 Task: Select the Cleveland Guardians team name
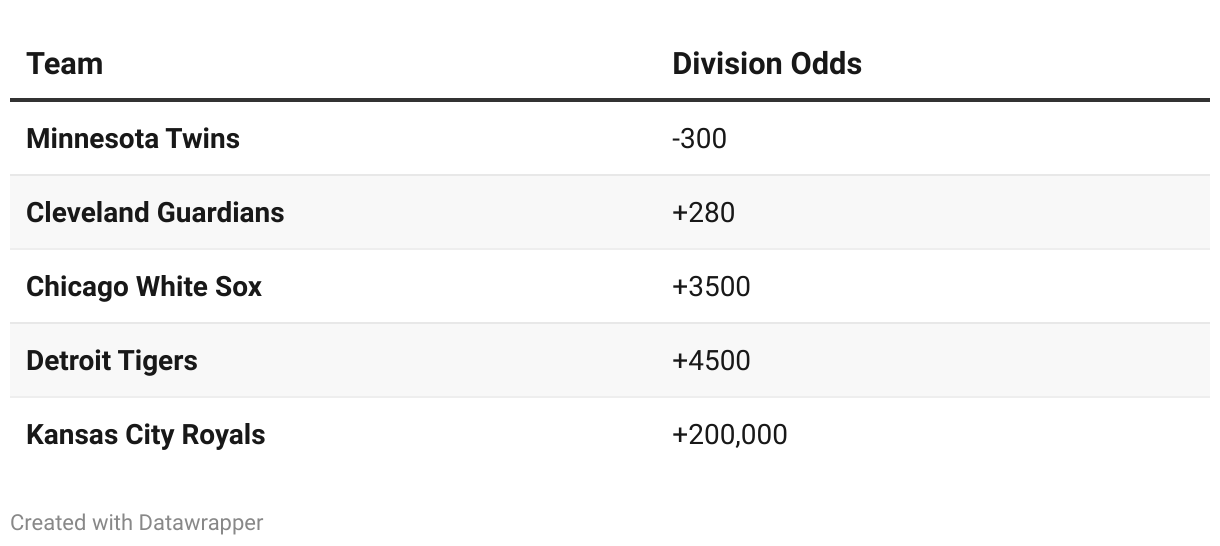point(155,212)
